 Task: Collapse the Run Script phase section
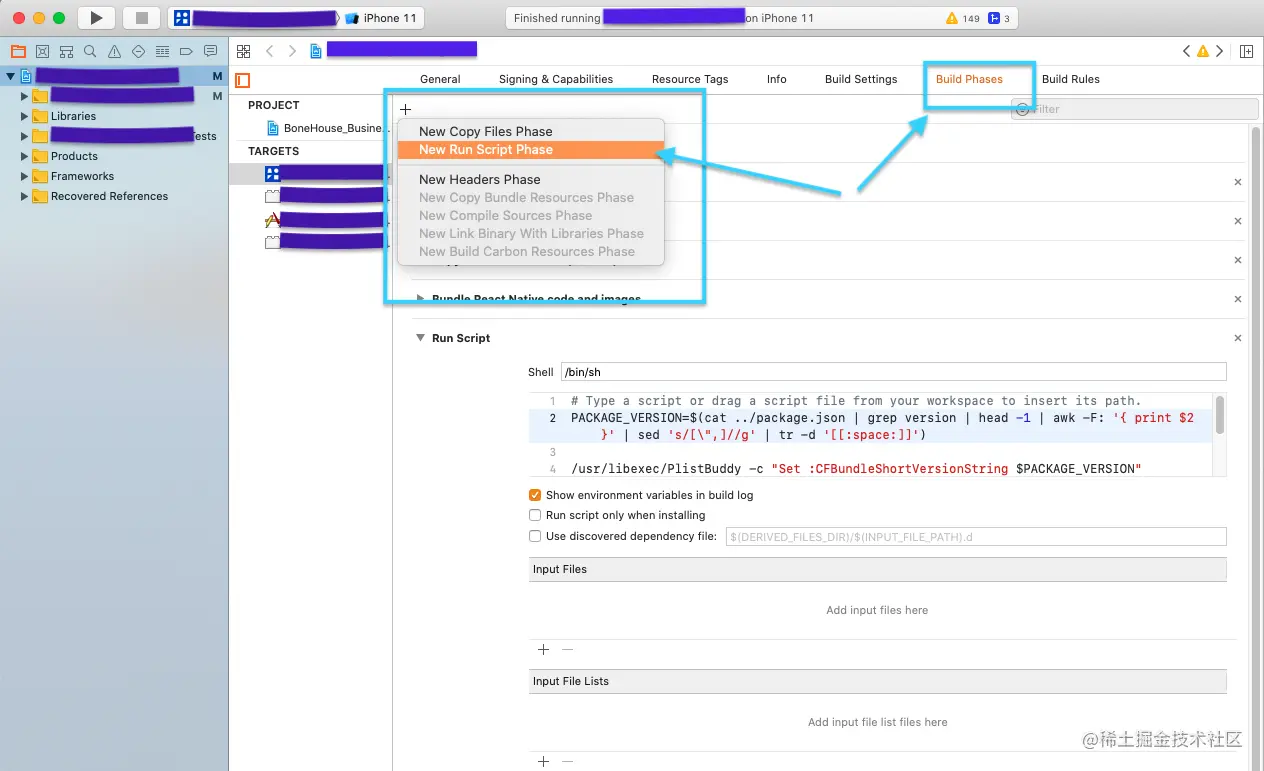420,338
